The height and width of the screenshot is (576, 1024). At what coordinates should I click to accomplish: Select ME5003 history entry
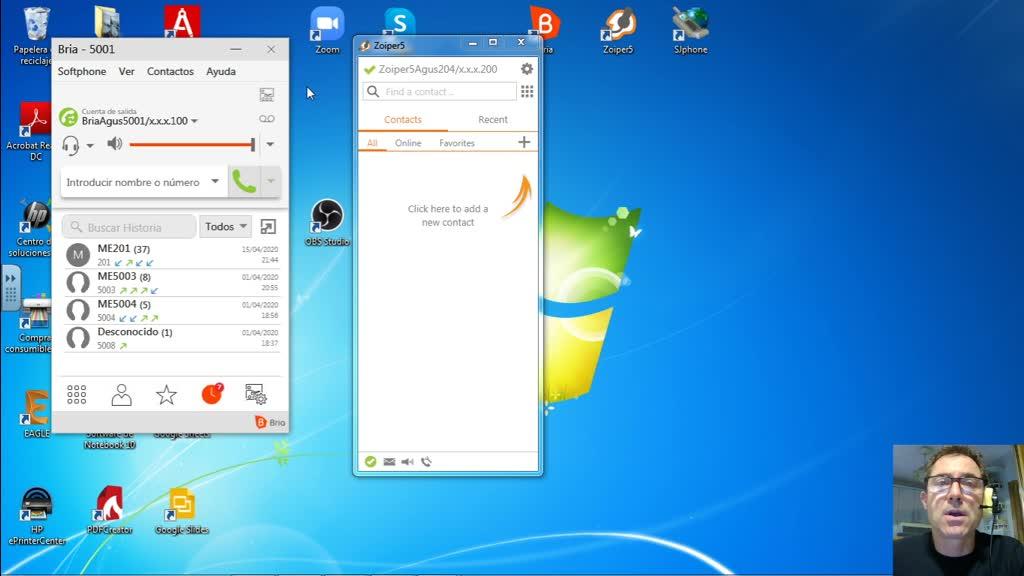coord(171,283)
